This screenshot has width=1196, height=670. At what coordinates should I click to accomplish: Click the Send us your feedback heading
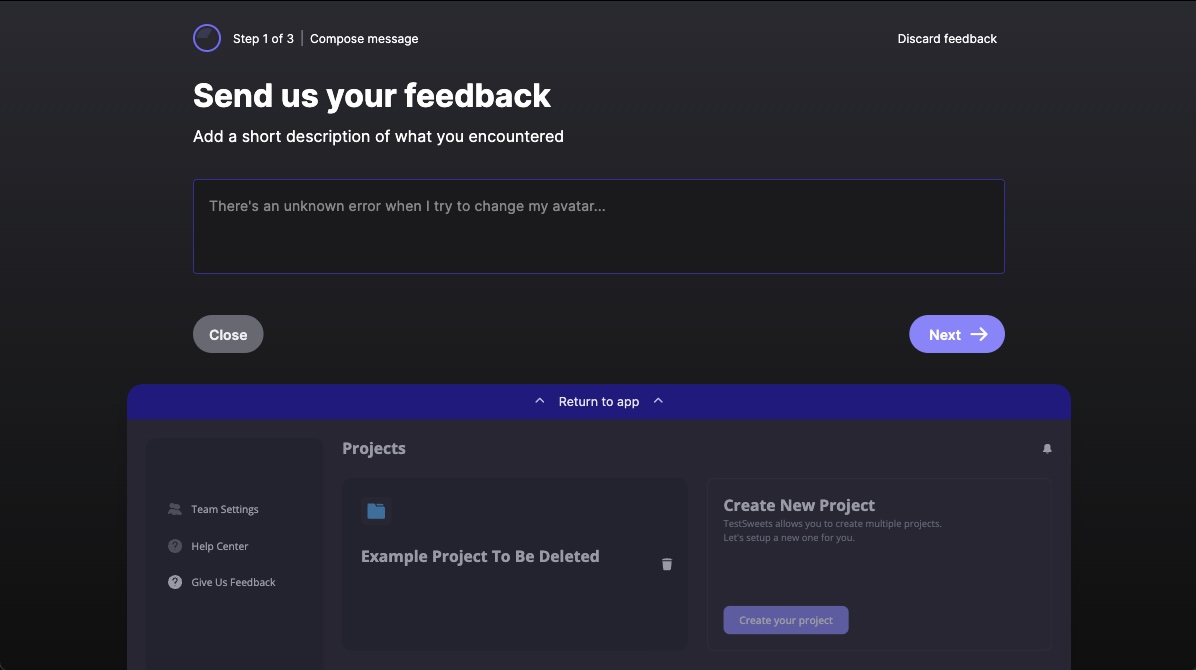371,96
